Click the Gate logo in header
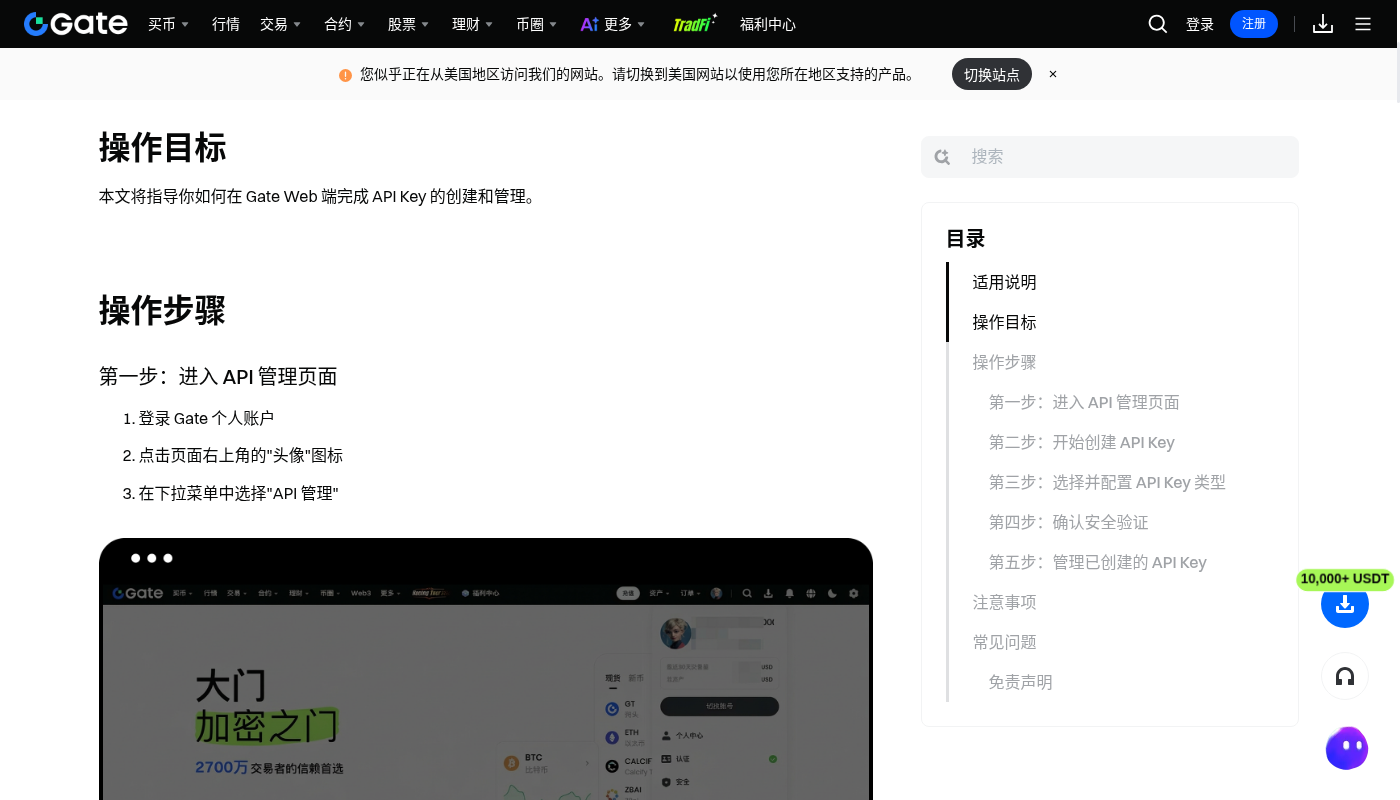 pos(76,24)
